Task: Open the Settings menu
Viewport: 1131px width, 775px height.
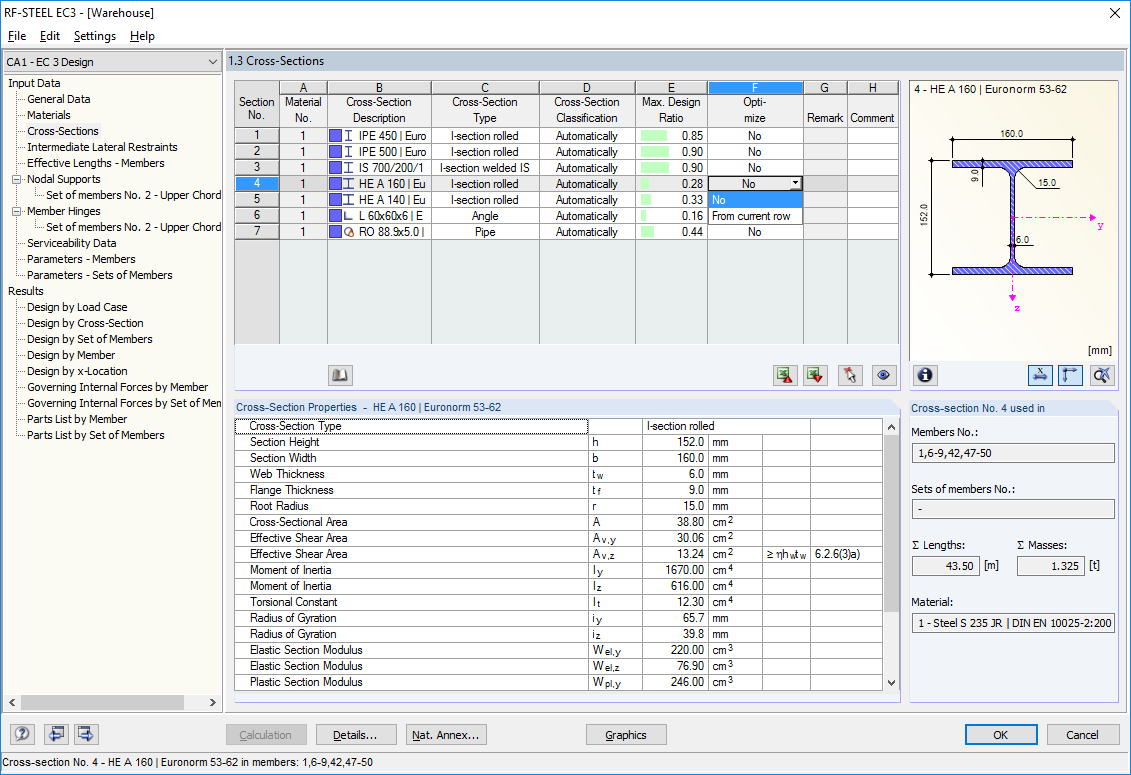Action: click(94, 36)
